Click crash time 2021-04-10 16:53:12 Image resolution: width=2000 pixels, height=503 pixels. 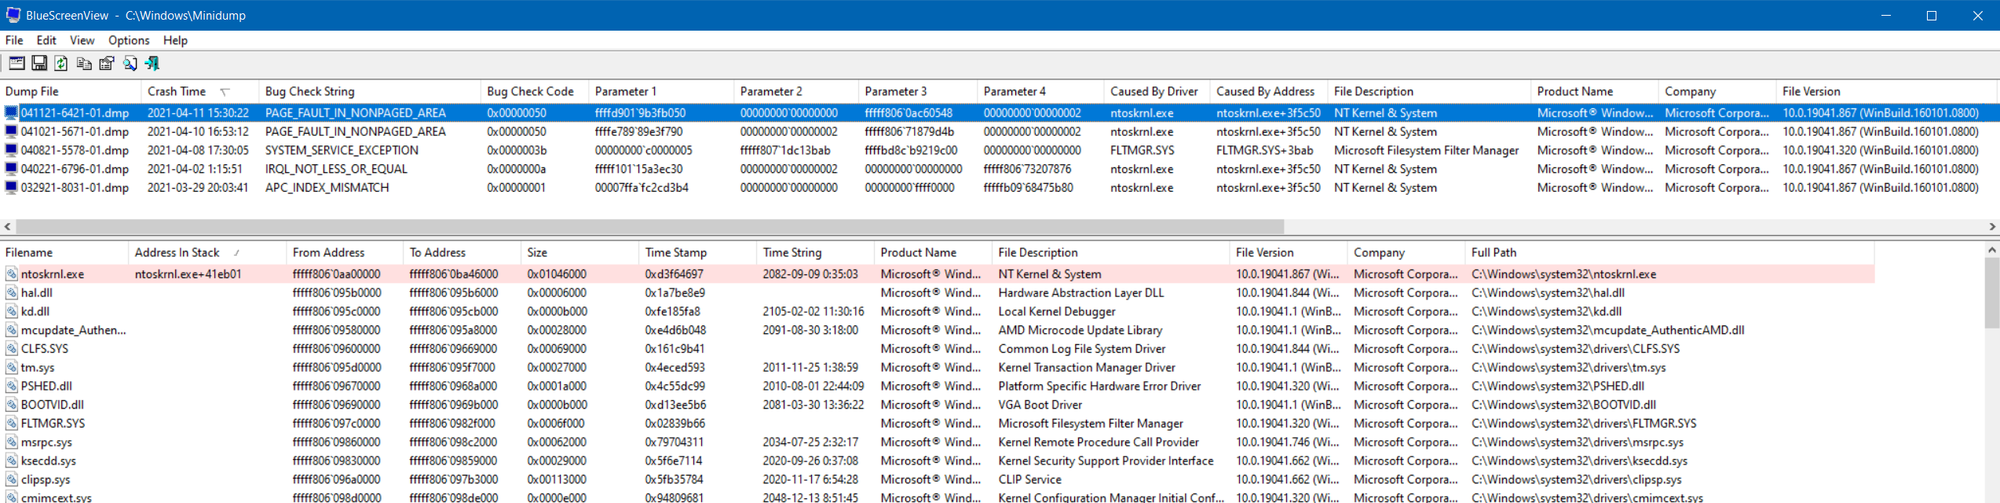coord(198,132)
